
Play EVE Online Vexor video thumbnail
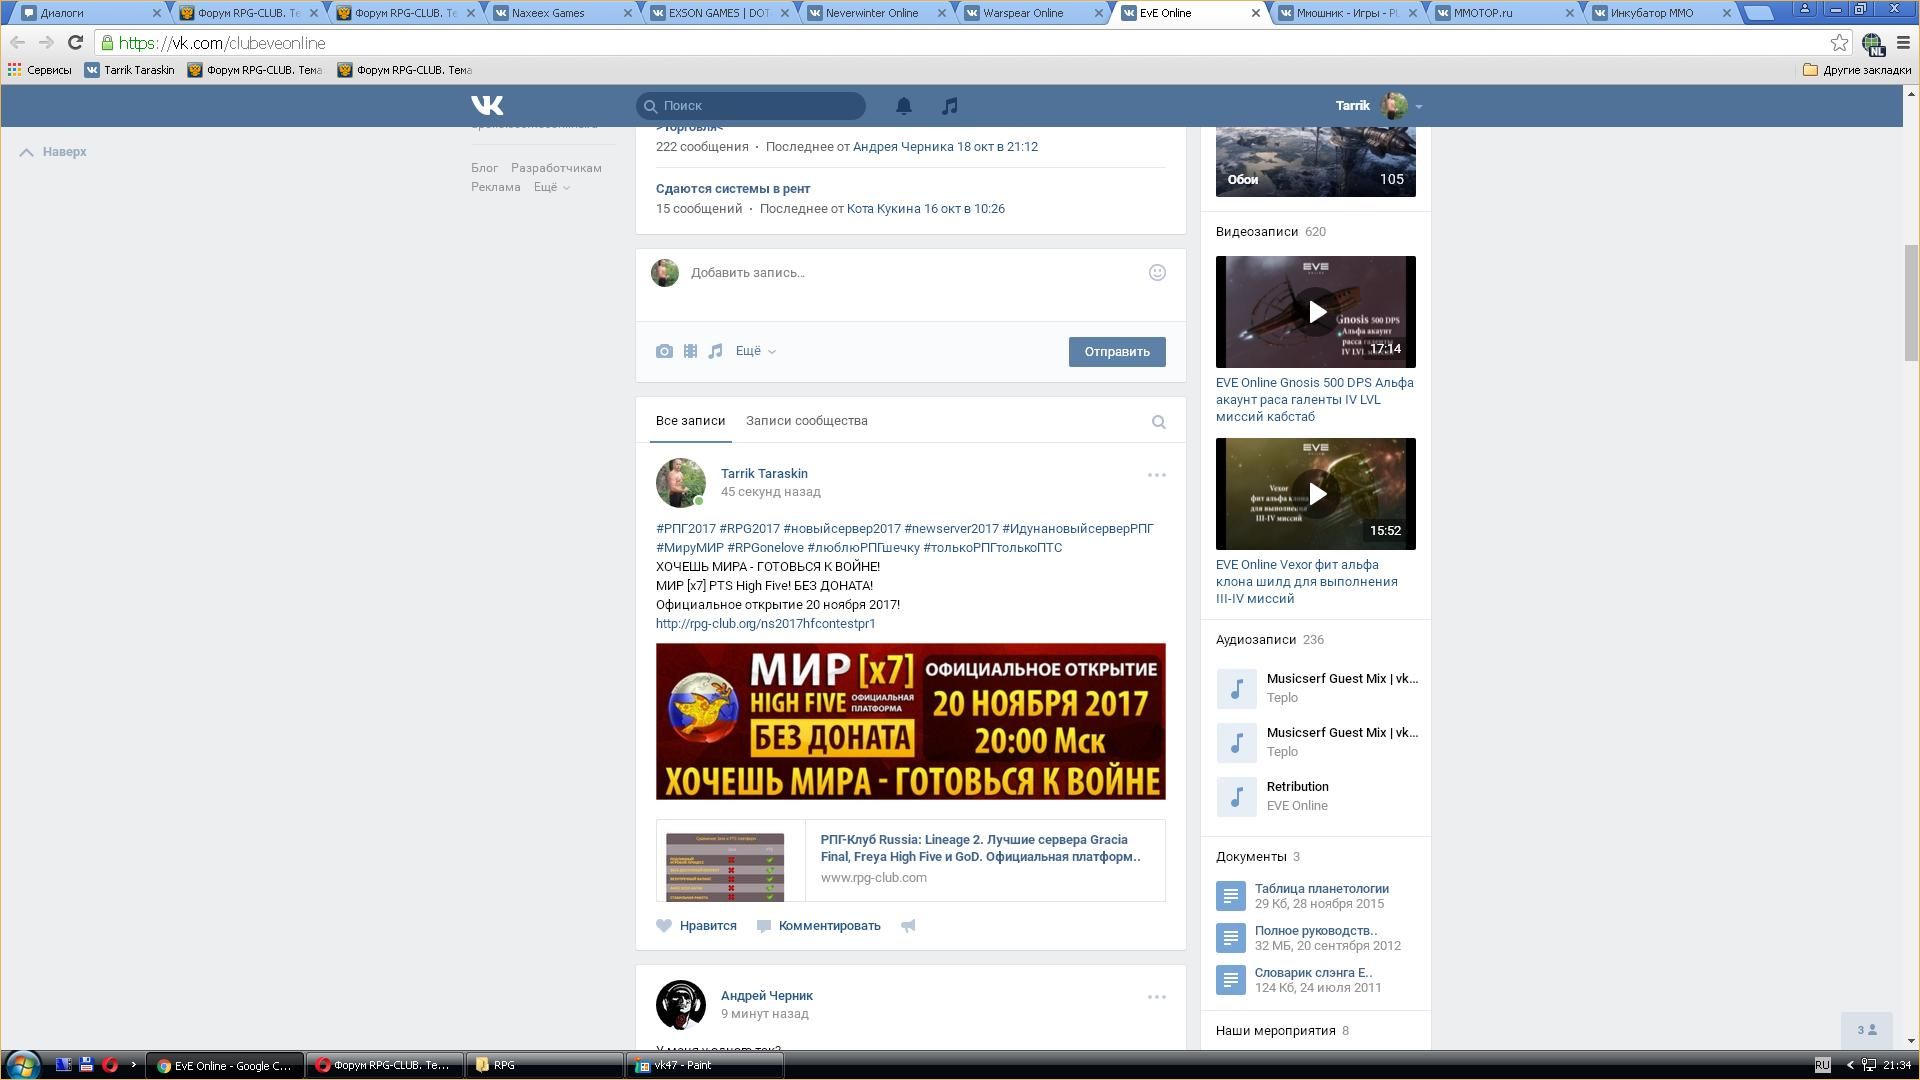click(1315, 494)
